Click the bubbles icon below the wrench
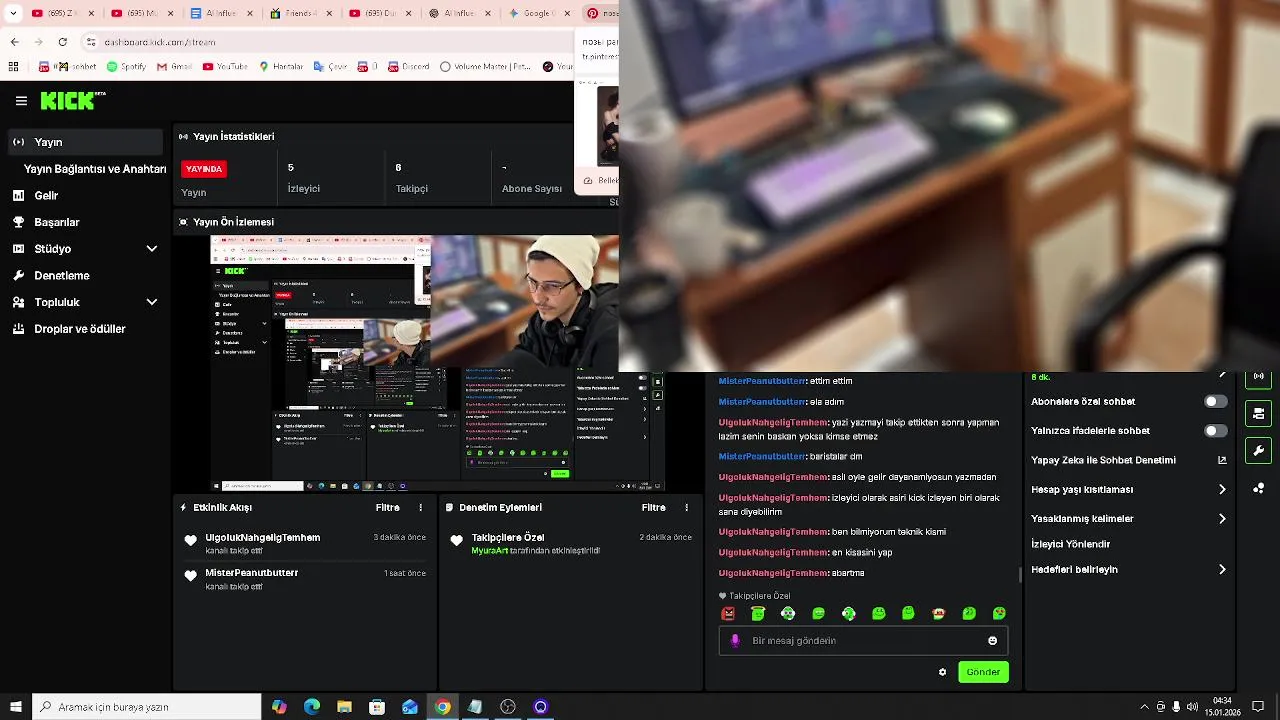The image size is (1280, 720). tap(1258, 488)
